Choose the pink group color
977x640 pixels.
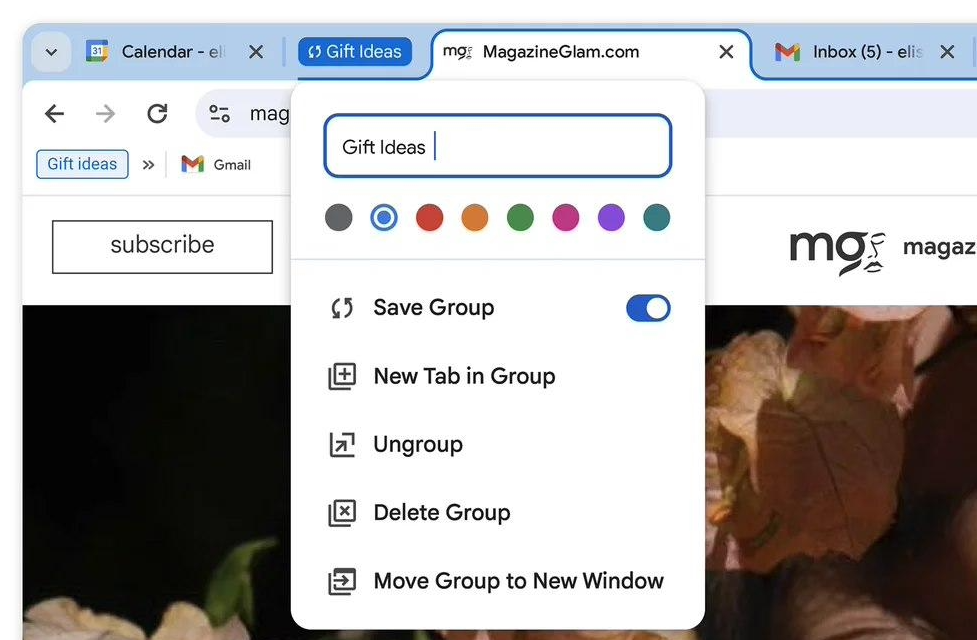coord(566,217)
